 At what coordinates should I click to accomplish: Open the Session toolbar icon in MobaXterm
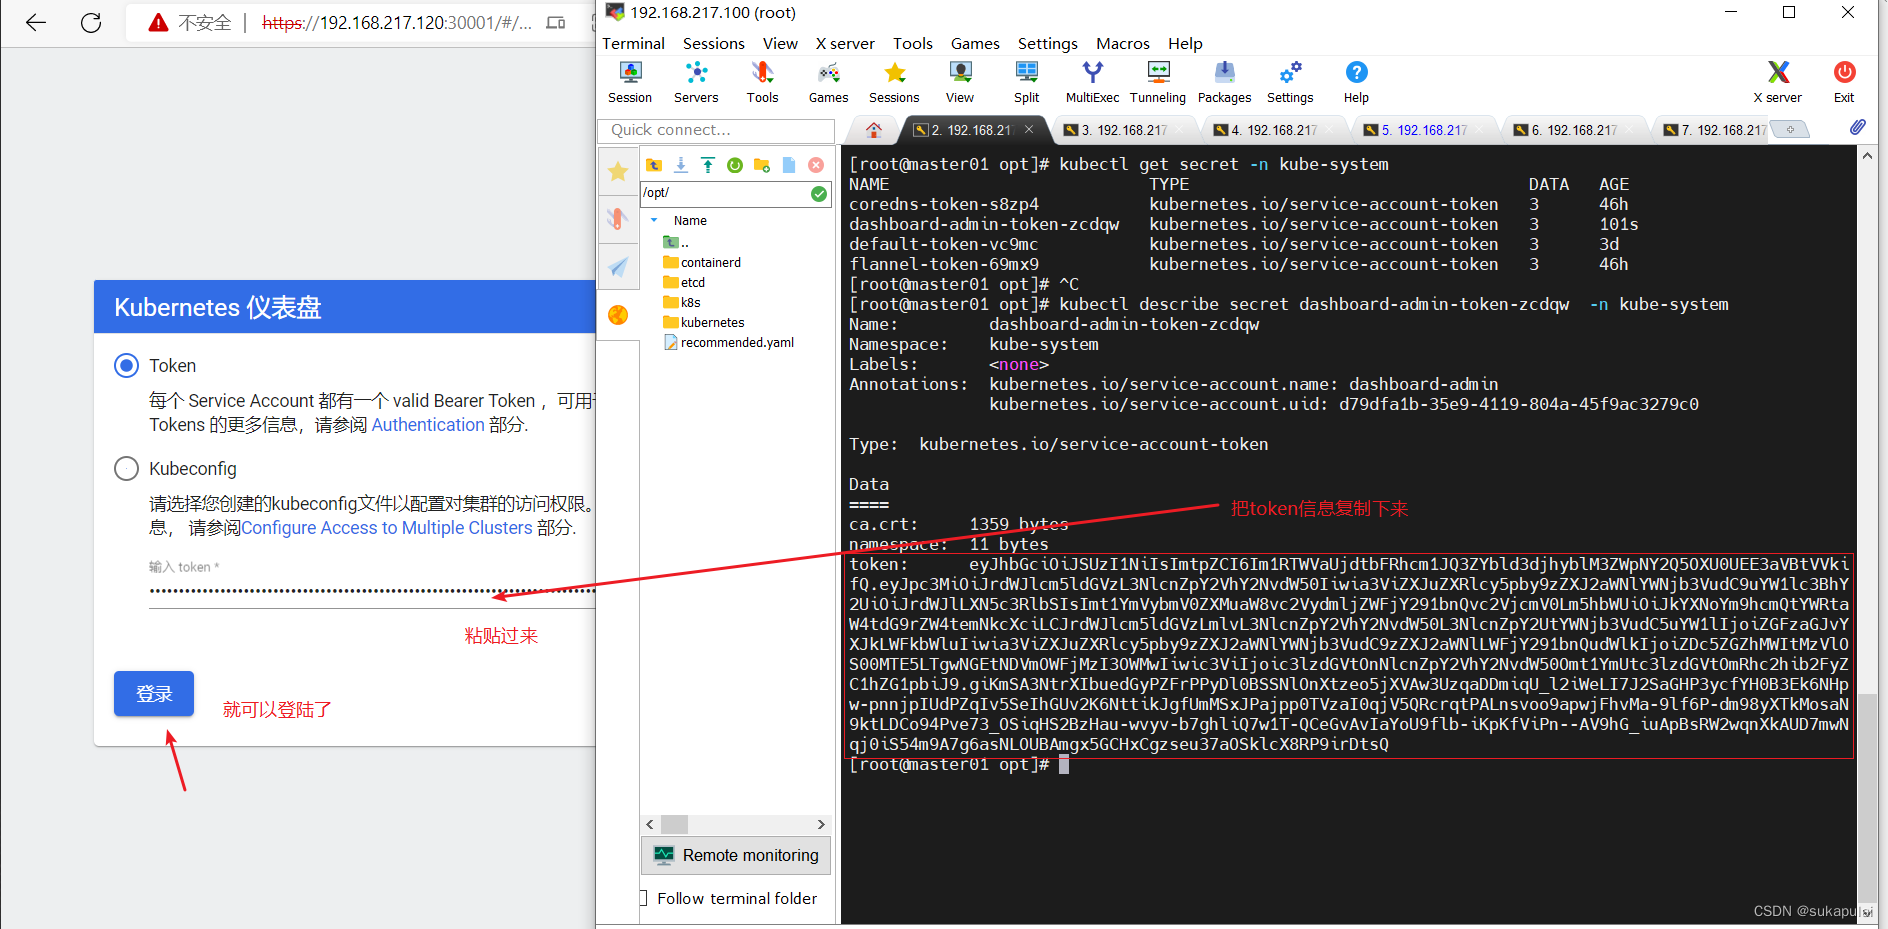coord(630,82)
